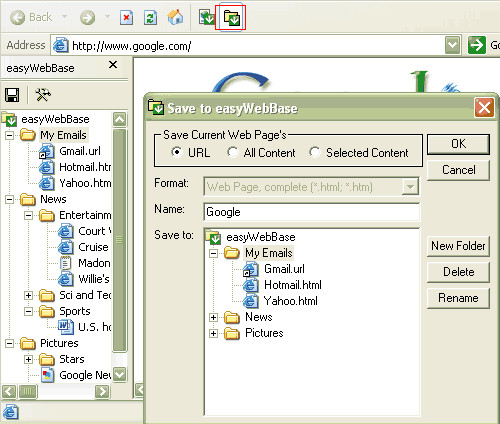Select Hotmail file in sidebar tree
This screenshot has width=500, height=424.
click(x=85, y=167)
